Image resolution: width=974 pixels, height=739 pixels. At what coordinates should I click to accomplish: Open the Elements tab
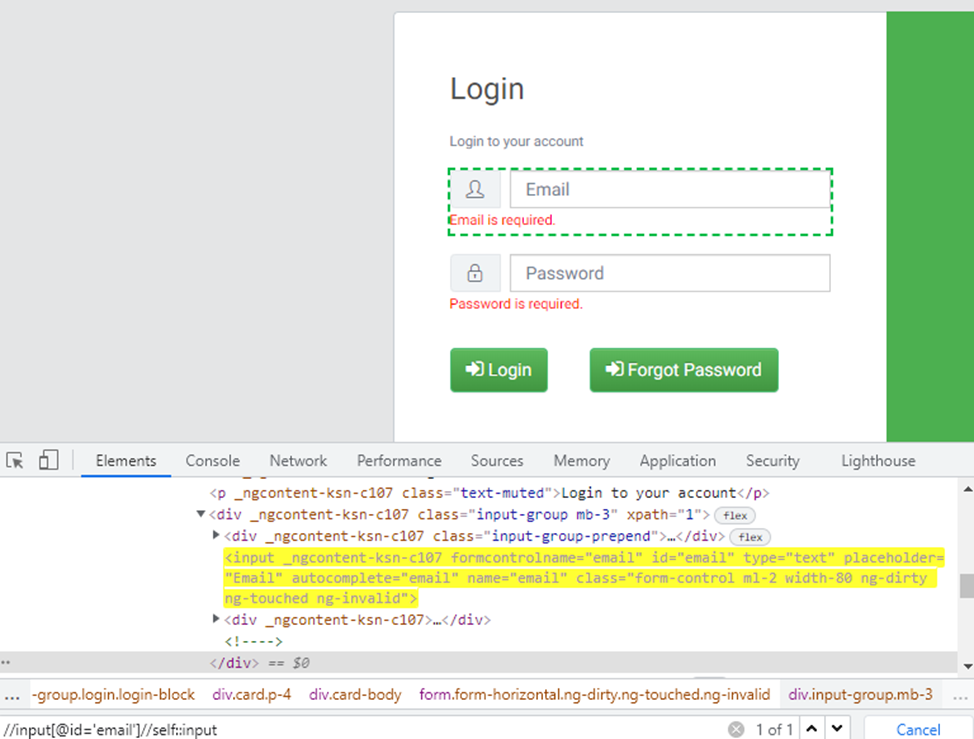tap(126, 461)
